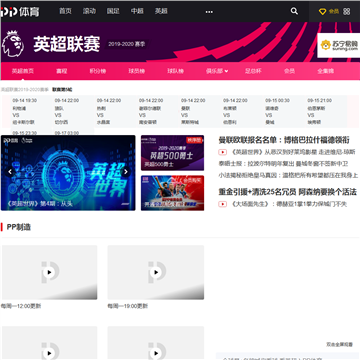360x360 pixels.
Task: Expand the 俱乐部 dropdown menu
Action: point(217,71)
